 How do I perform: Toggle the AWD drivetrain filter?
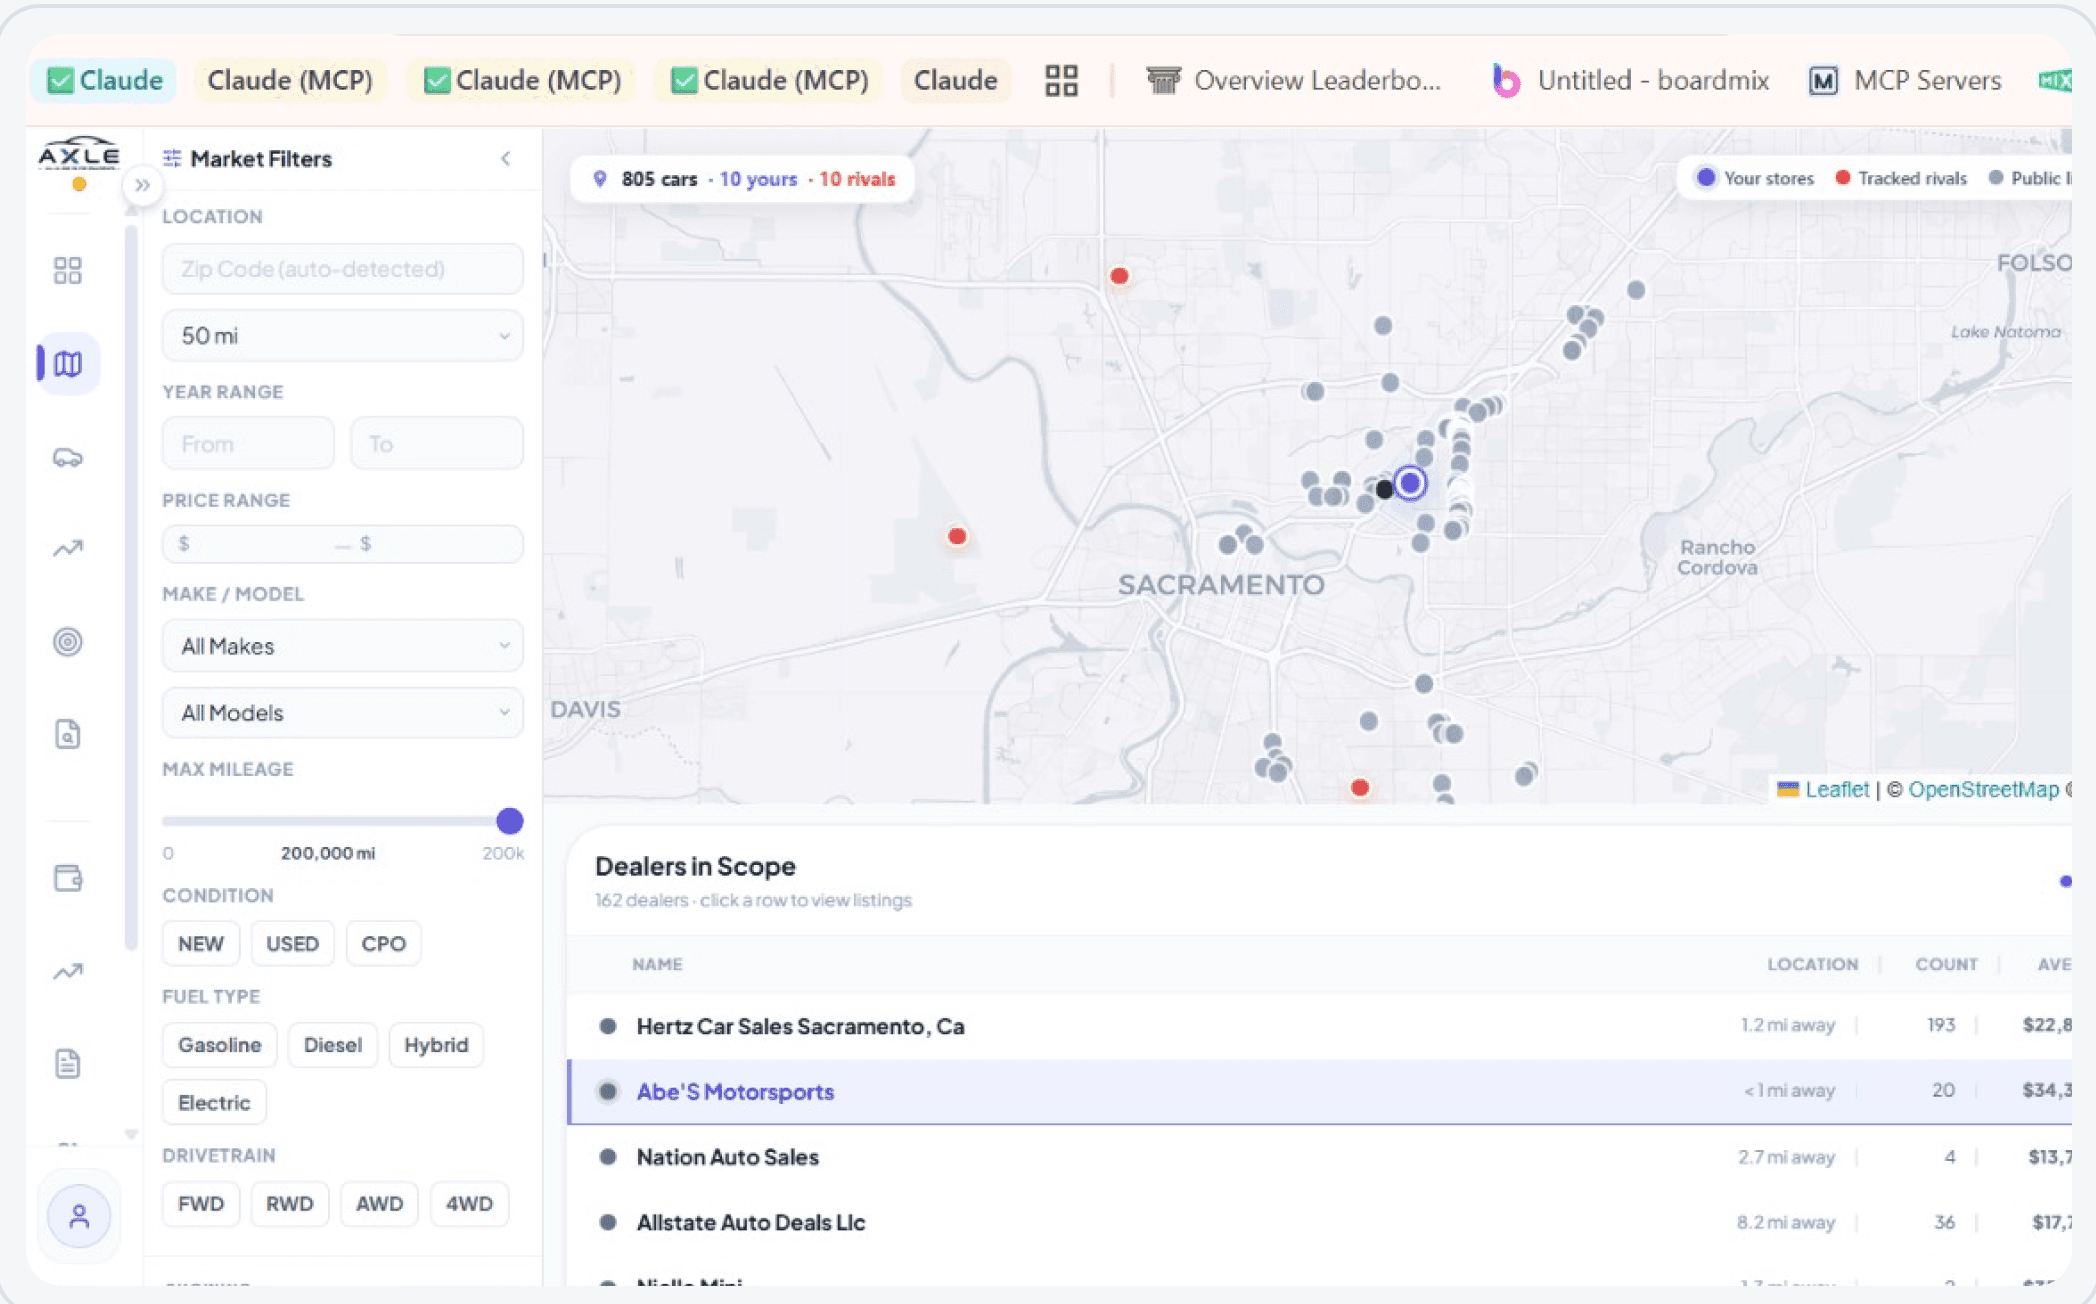coord(380,1204)
